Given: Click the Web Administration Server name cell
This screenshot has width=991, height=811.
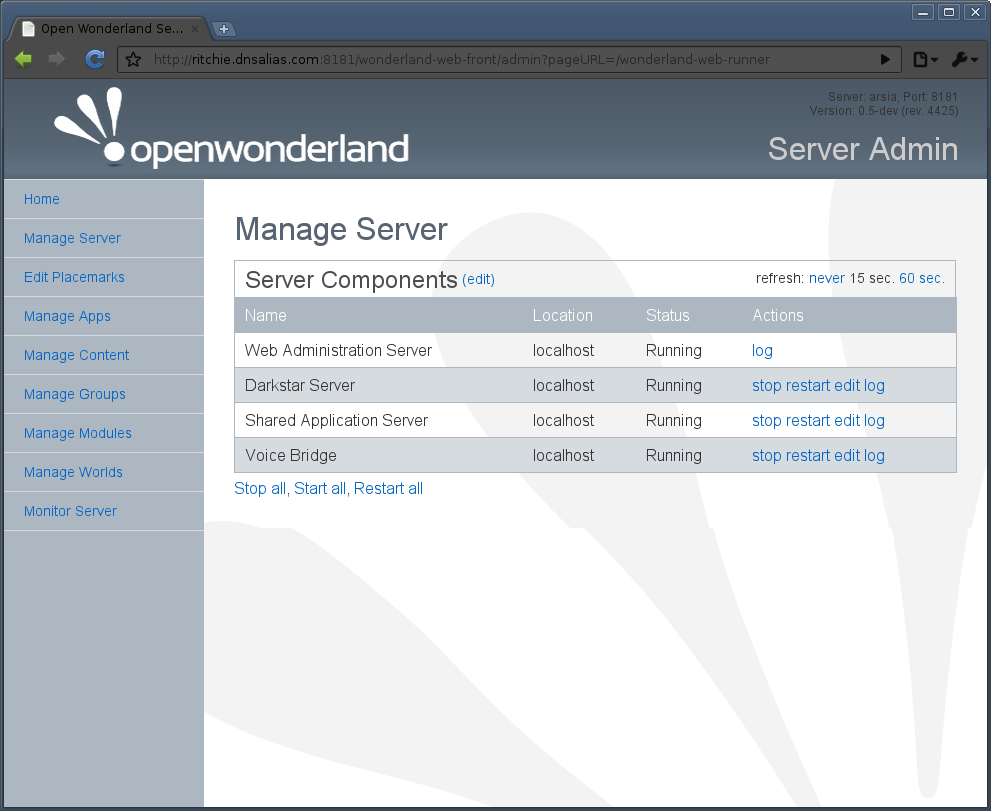Looking at the screenshot, I should 338,351.
